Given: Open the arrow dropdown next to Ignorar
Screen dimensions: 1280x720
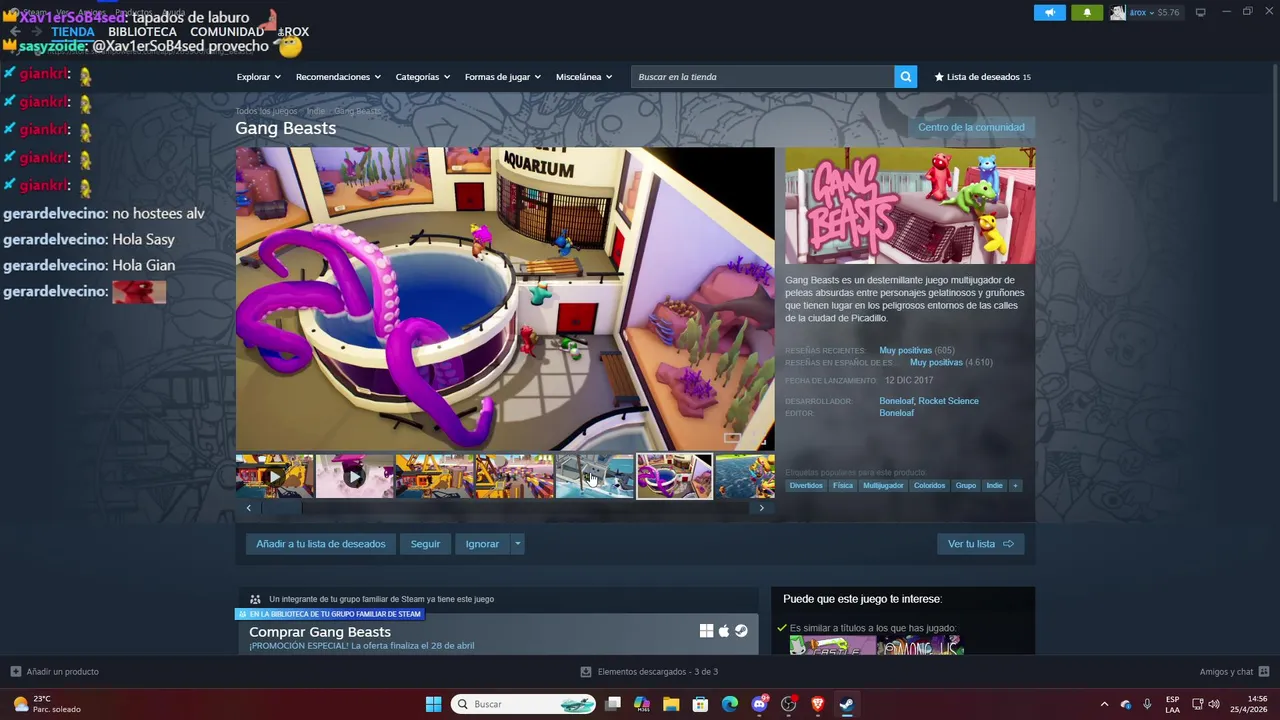Looking at the screenshot, I should tap(517, 544).
